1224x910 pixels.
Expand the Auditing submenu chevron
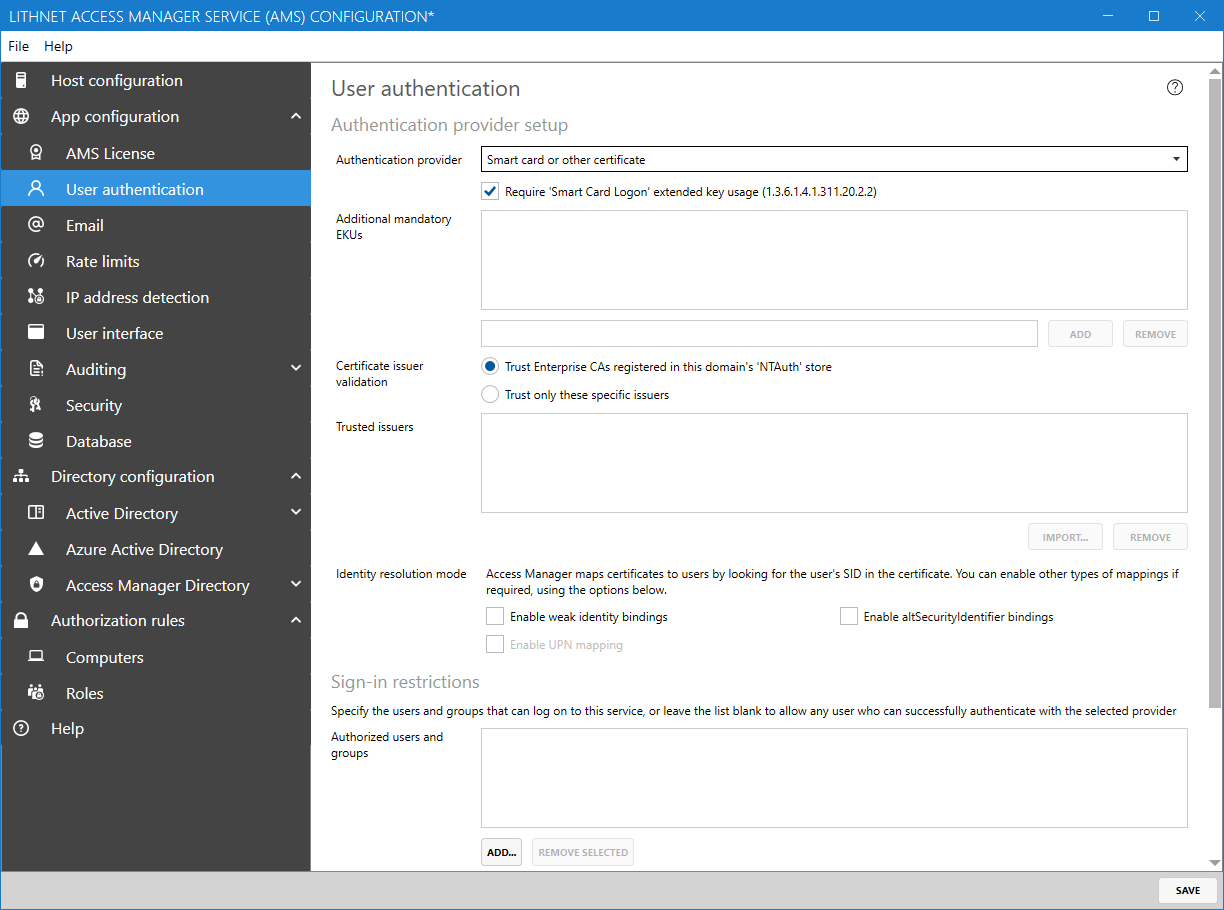(x=295, y=369)
